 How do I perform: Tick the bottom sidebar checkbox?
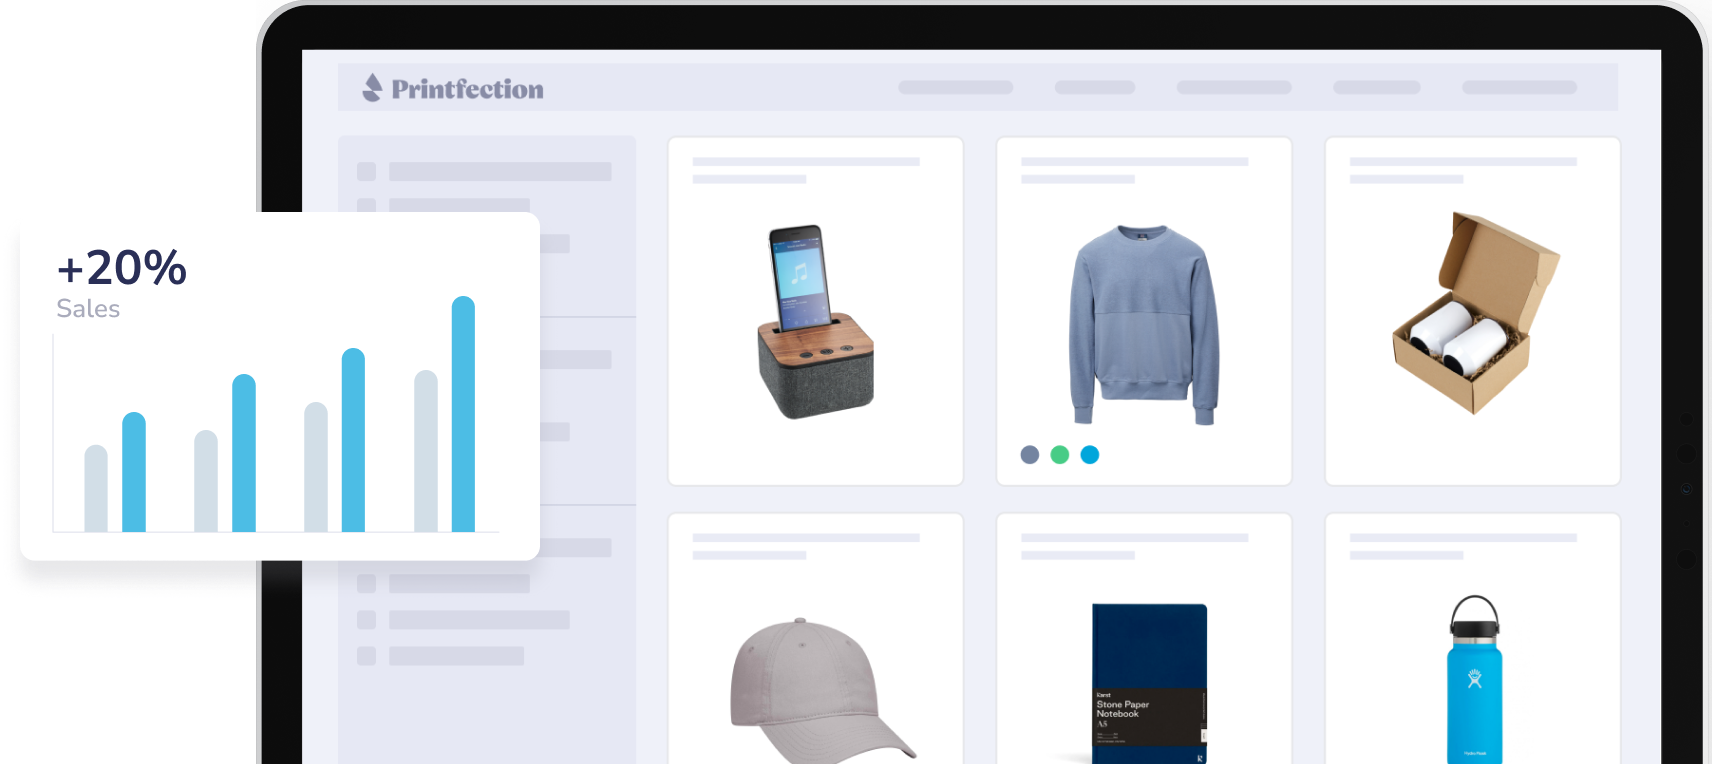pos(367,656)
